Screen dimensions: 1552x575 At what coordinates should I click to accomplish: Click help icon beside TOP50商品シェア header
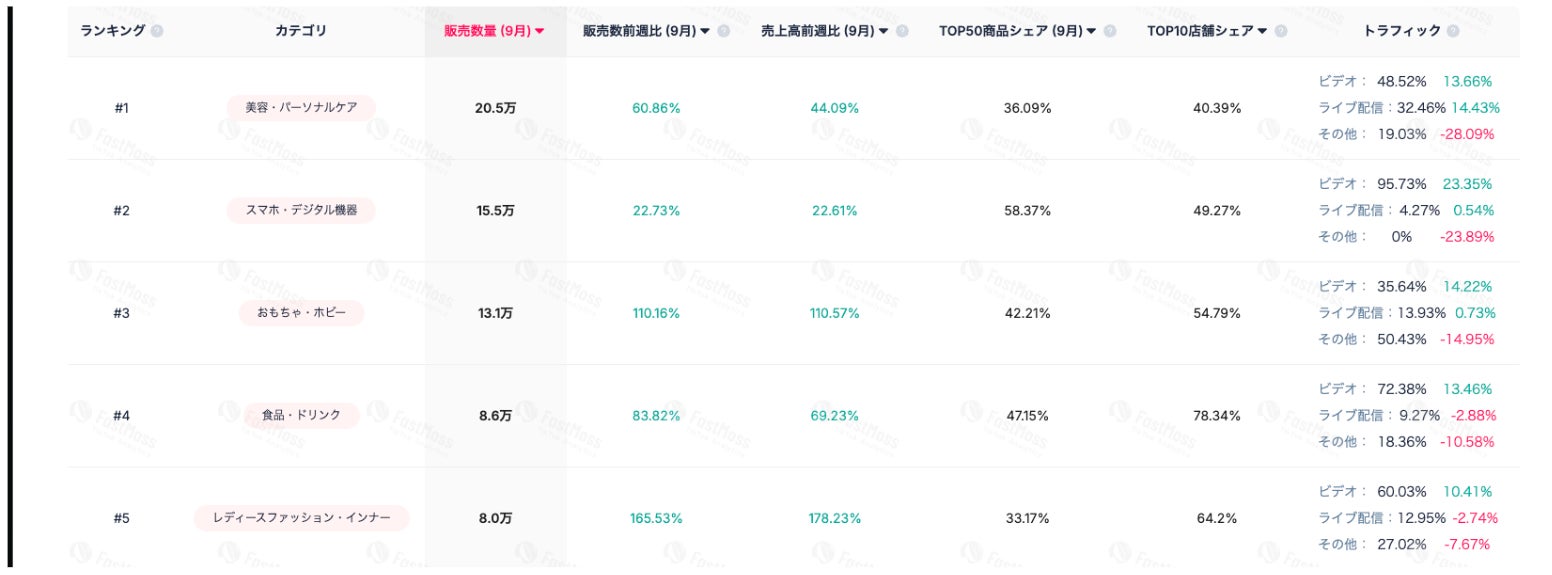(x=1109, y=31)
